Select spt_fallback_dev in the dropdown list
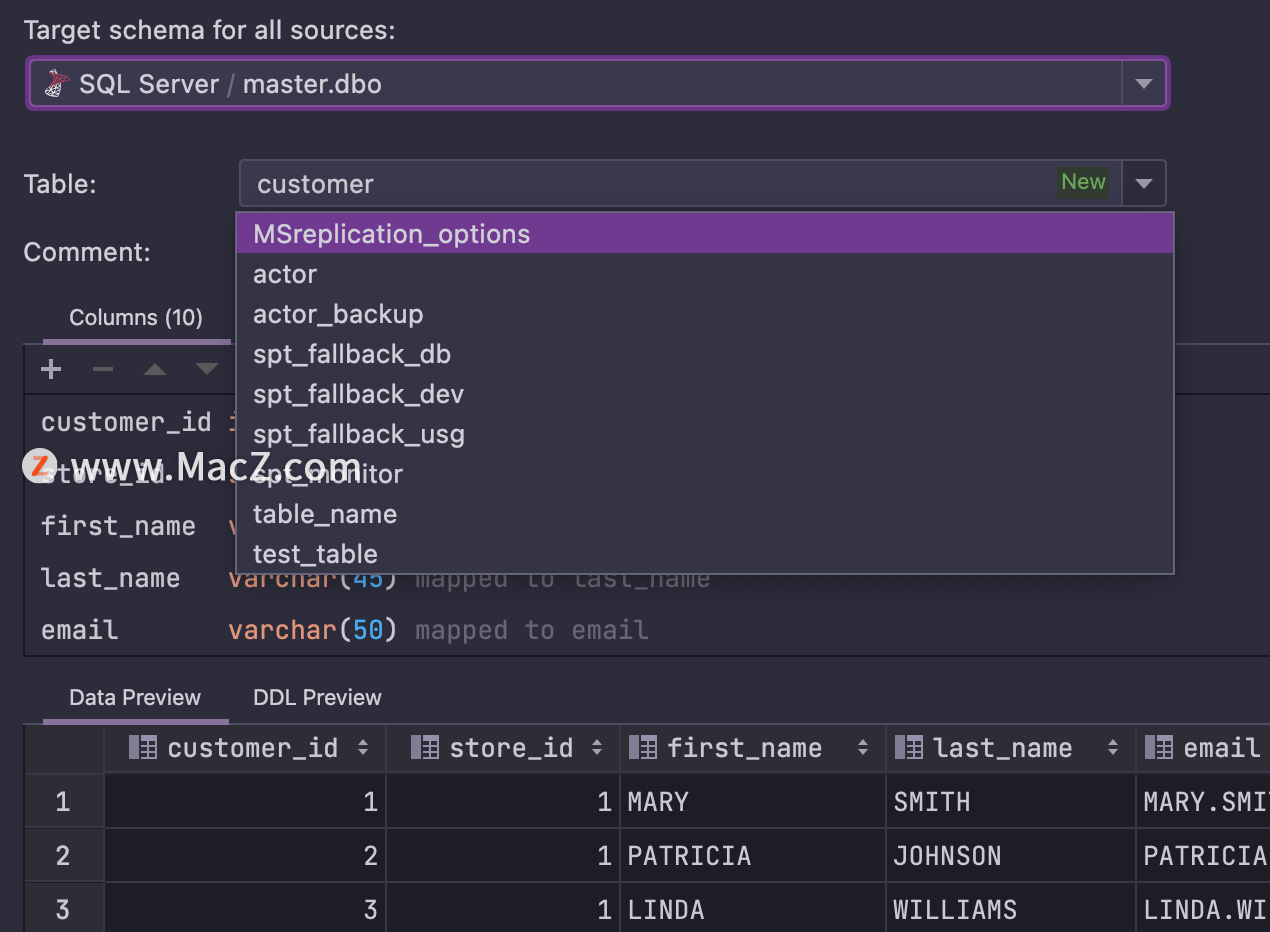The image size is (1270, 932). pos(704,394)
